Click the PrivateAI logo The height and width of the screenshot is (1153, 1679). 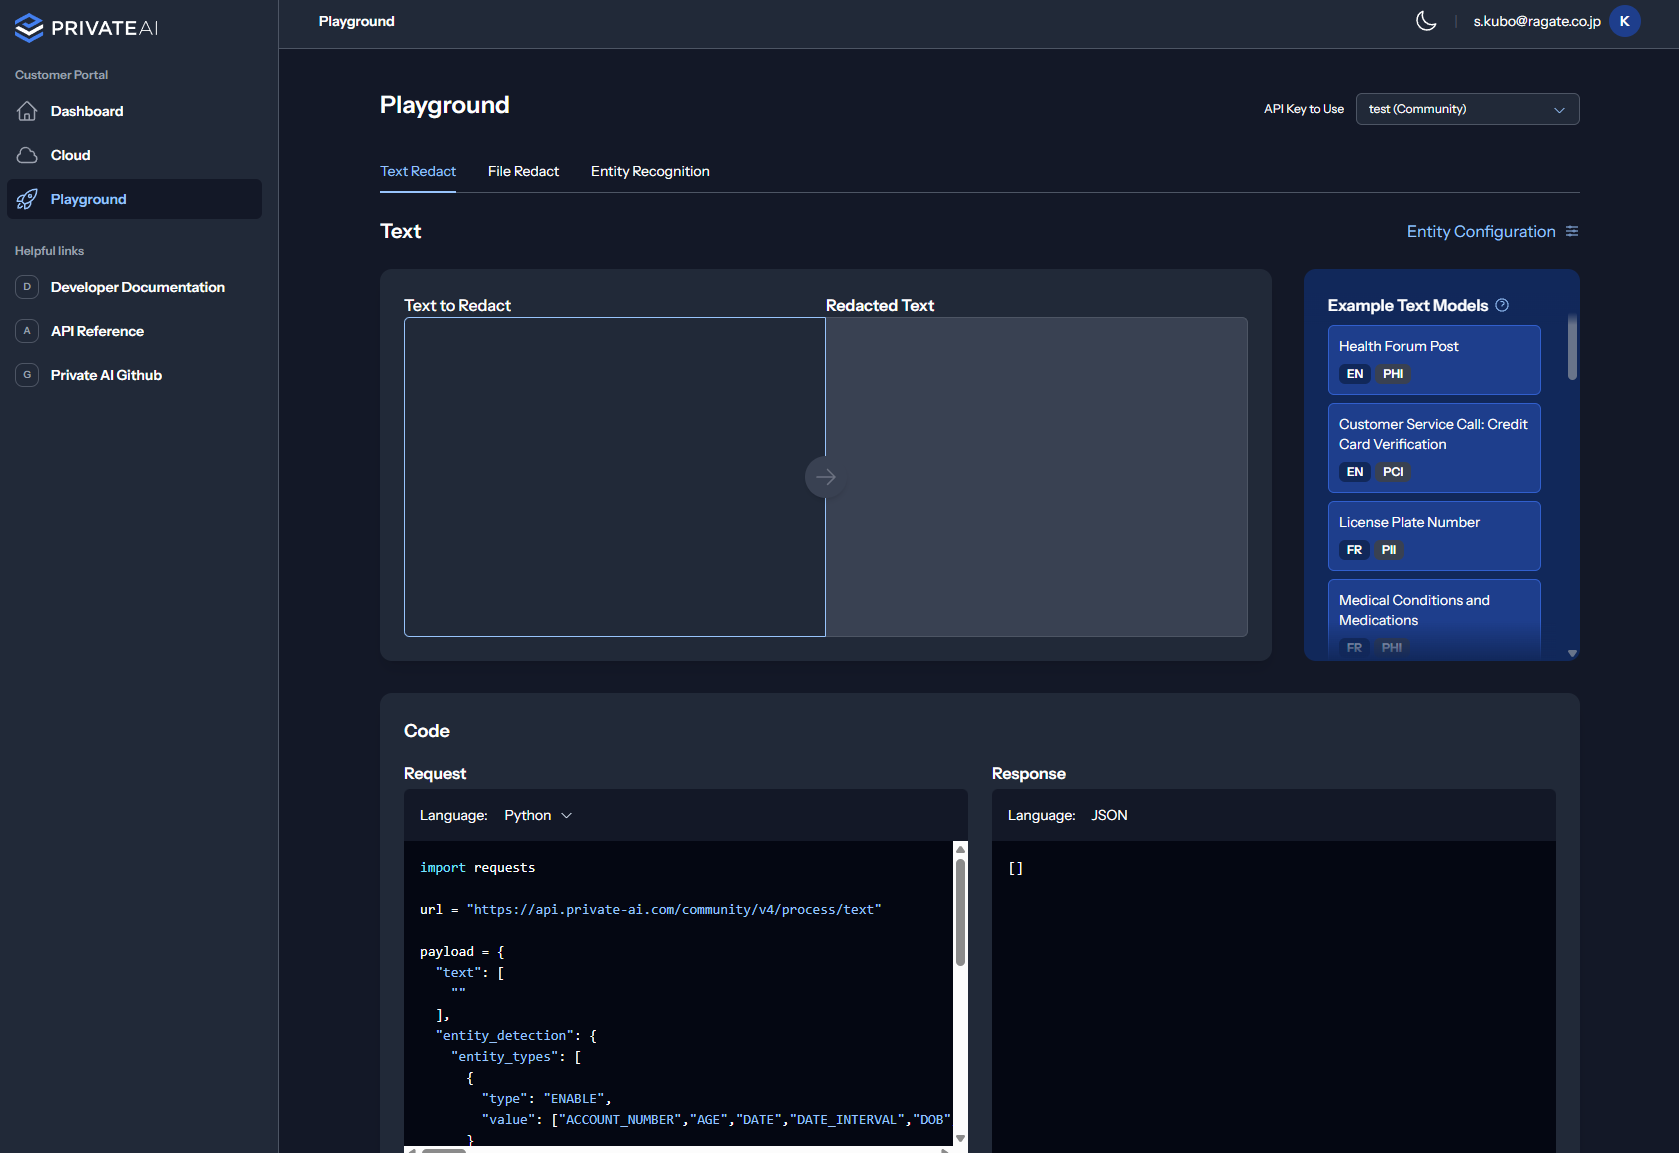tap(87, 28)
